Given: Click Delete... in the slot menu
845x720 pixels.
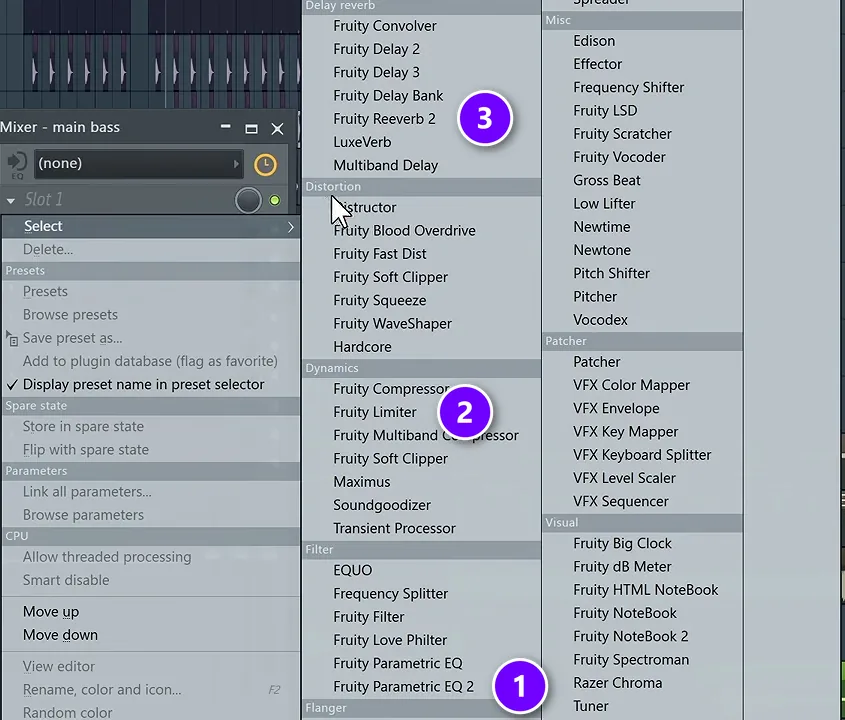Looking at the screenshot, I should click(151, 250).
